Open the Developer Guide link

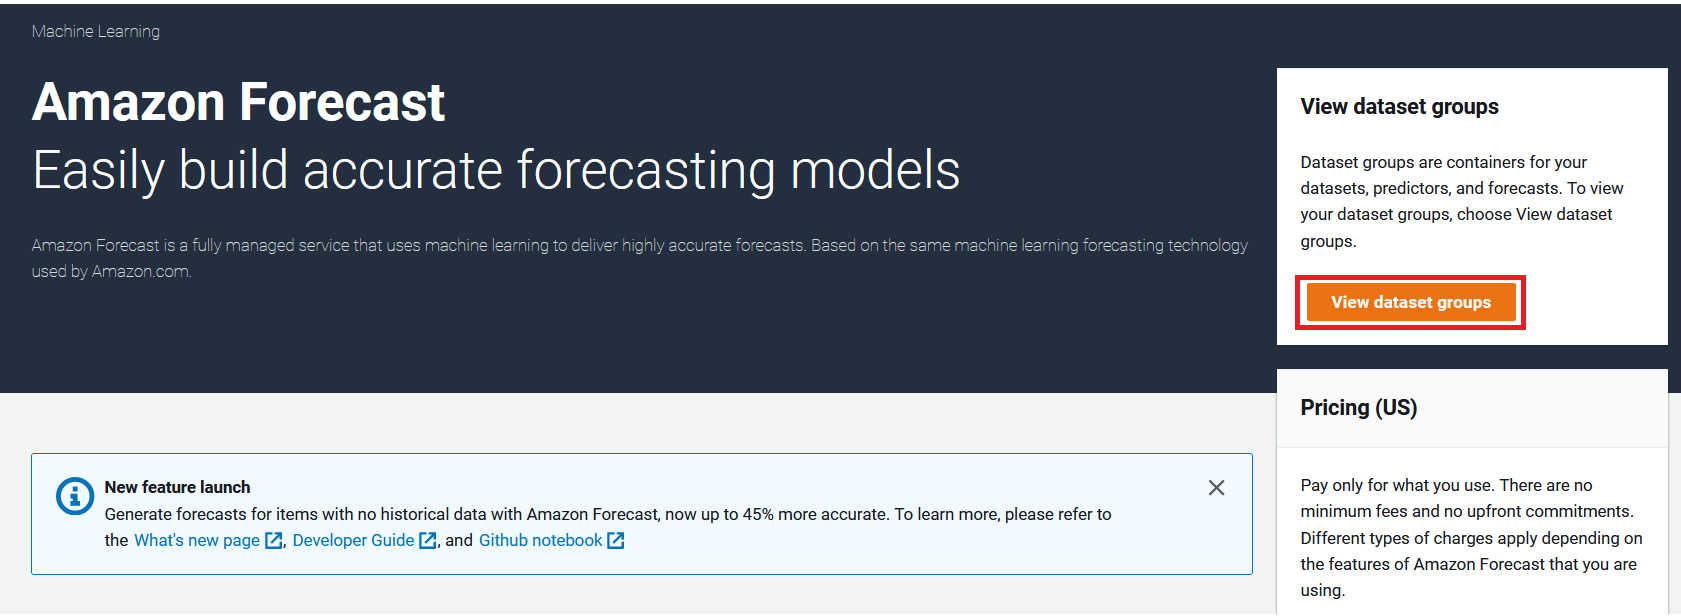tap(353, 541)
